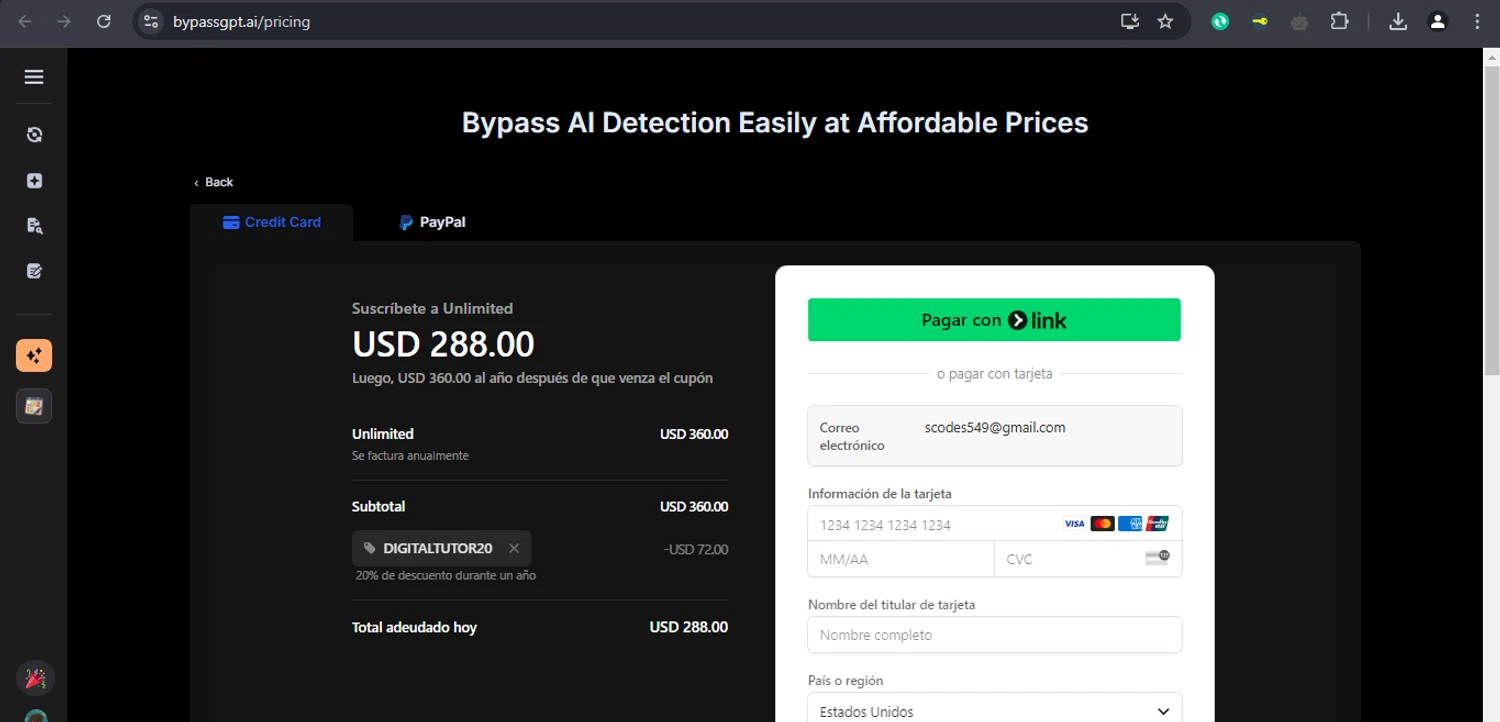
Task: Go forward in browser history
Action: click(x=64, y=21)
